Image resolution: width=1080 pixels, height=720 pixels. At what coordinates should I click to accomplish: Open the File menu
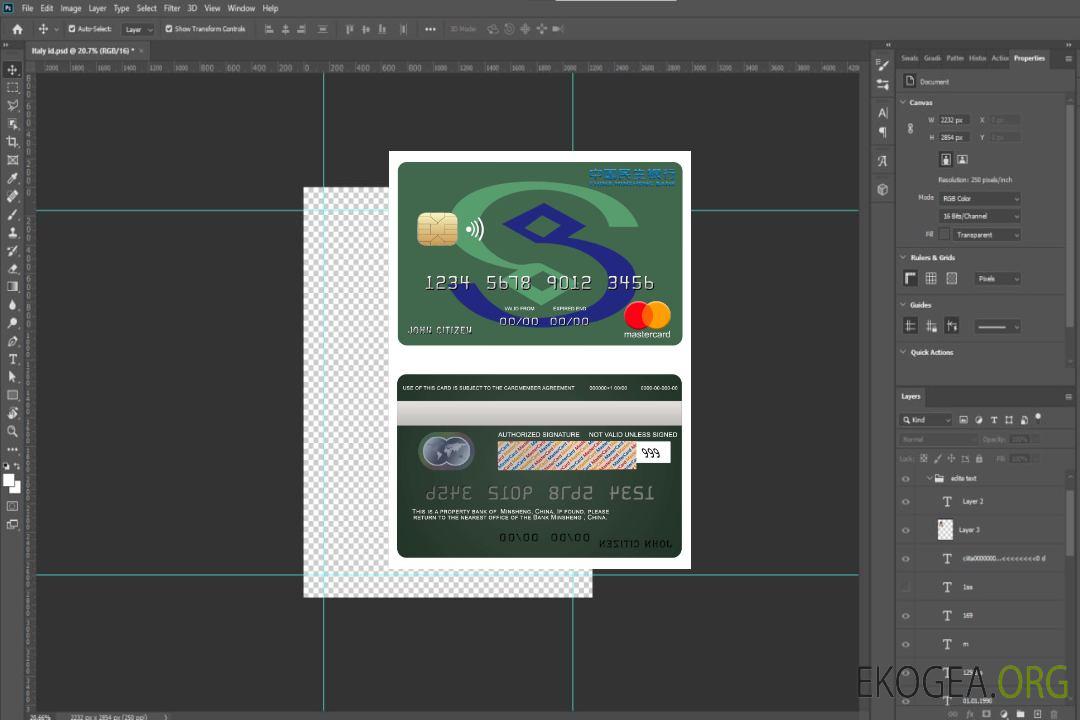coord(27,8)
